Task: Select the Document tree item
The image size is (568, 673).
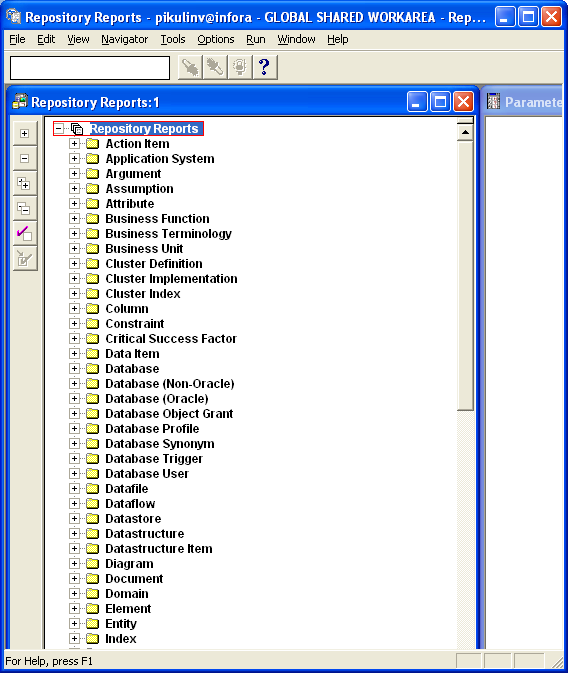Action: (134, 579)
